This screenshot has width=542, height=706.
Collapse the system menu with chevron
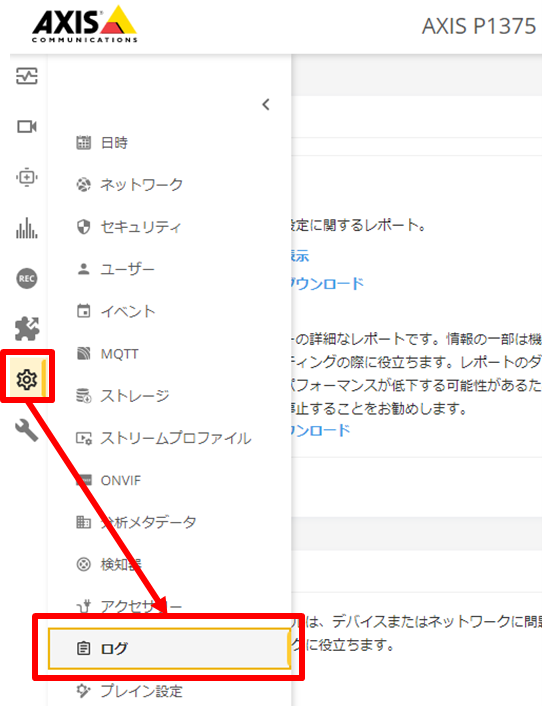[266, 104]
